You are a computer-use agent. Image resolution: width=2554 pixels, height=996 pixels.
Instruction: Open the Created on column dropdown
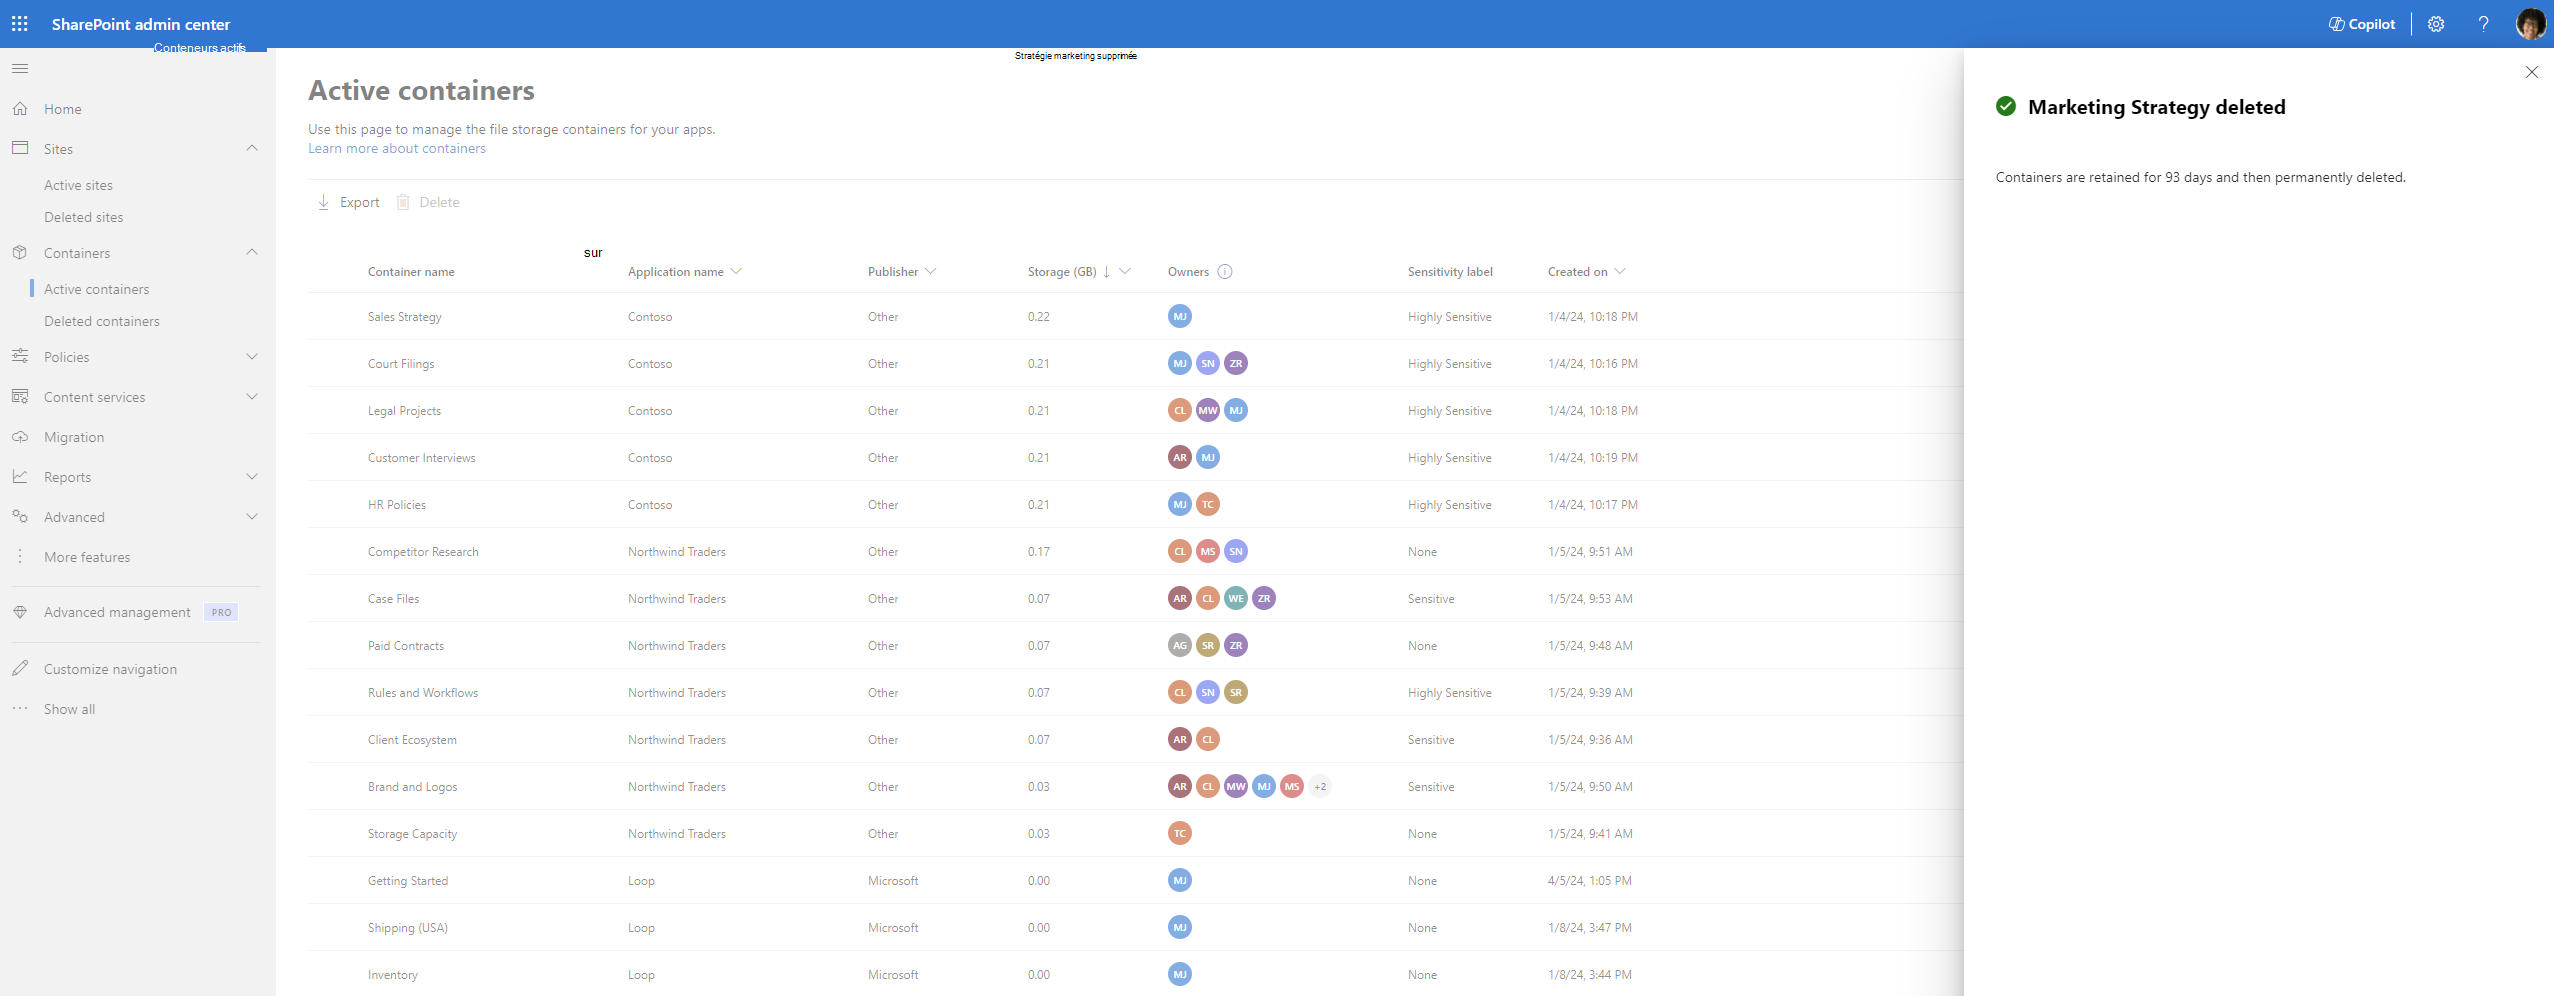tap(1620, 271)
